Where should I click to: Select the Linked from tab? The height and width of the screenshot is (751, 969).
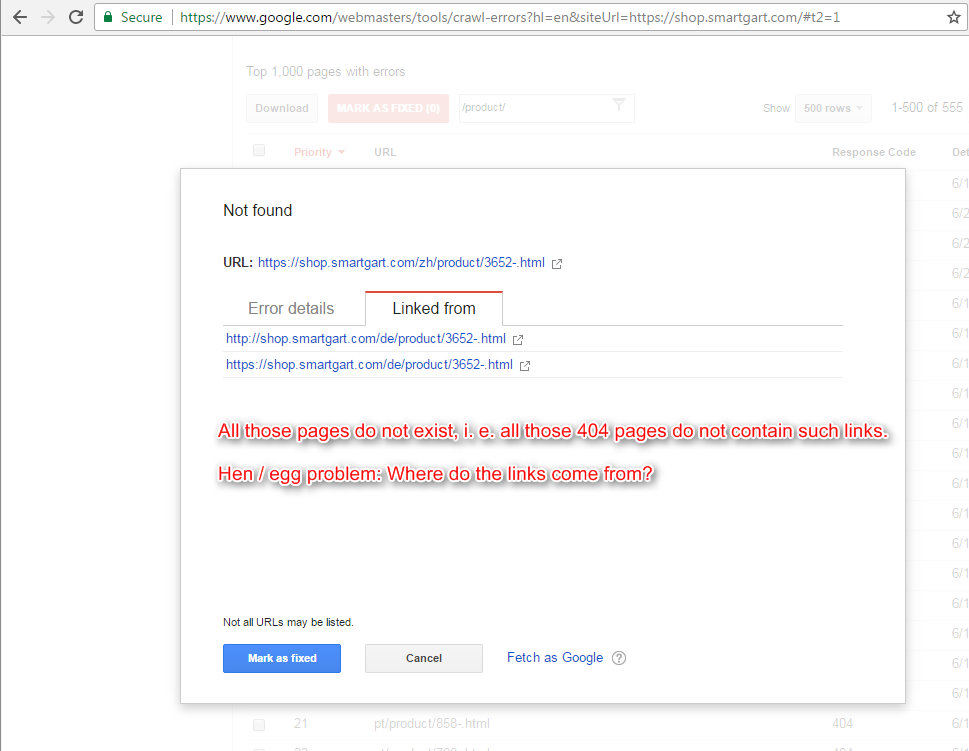click(434, 308)
